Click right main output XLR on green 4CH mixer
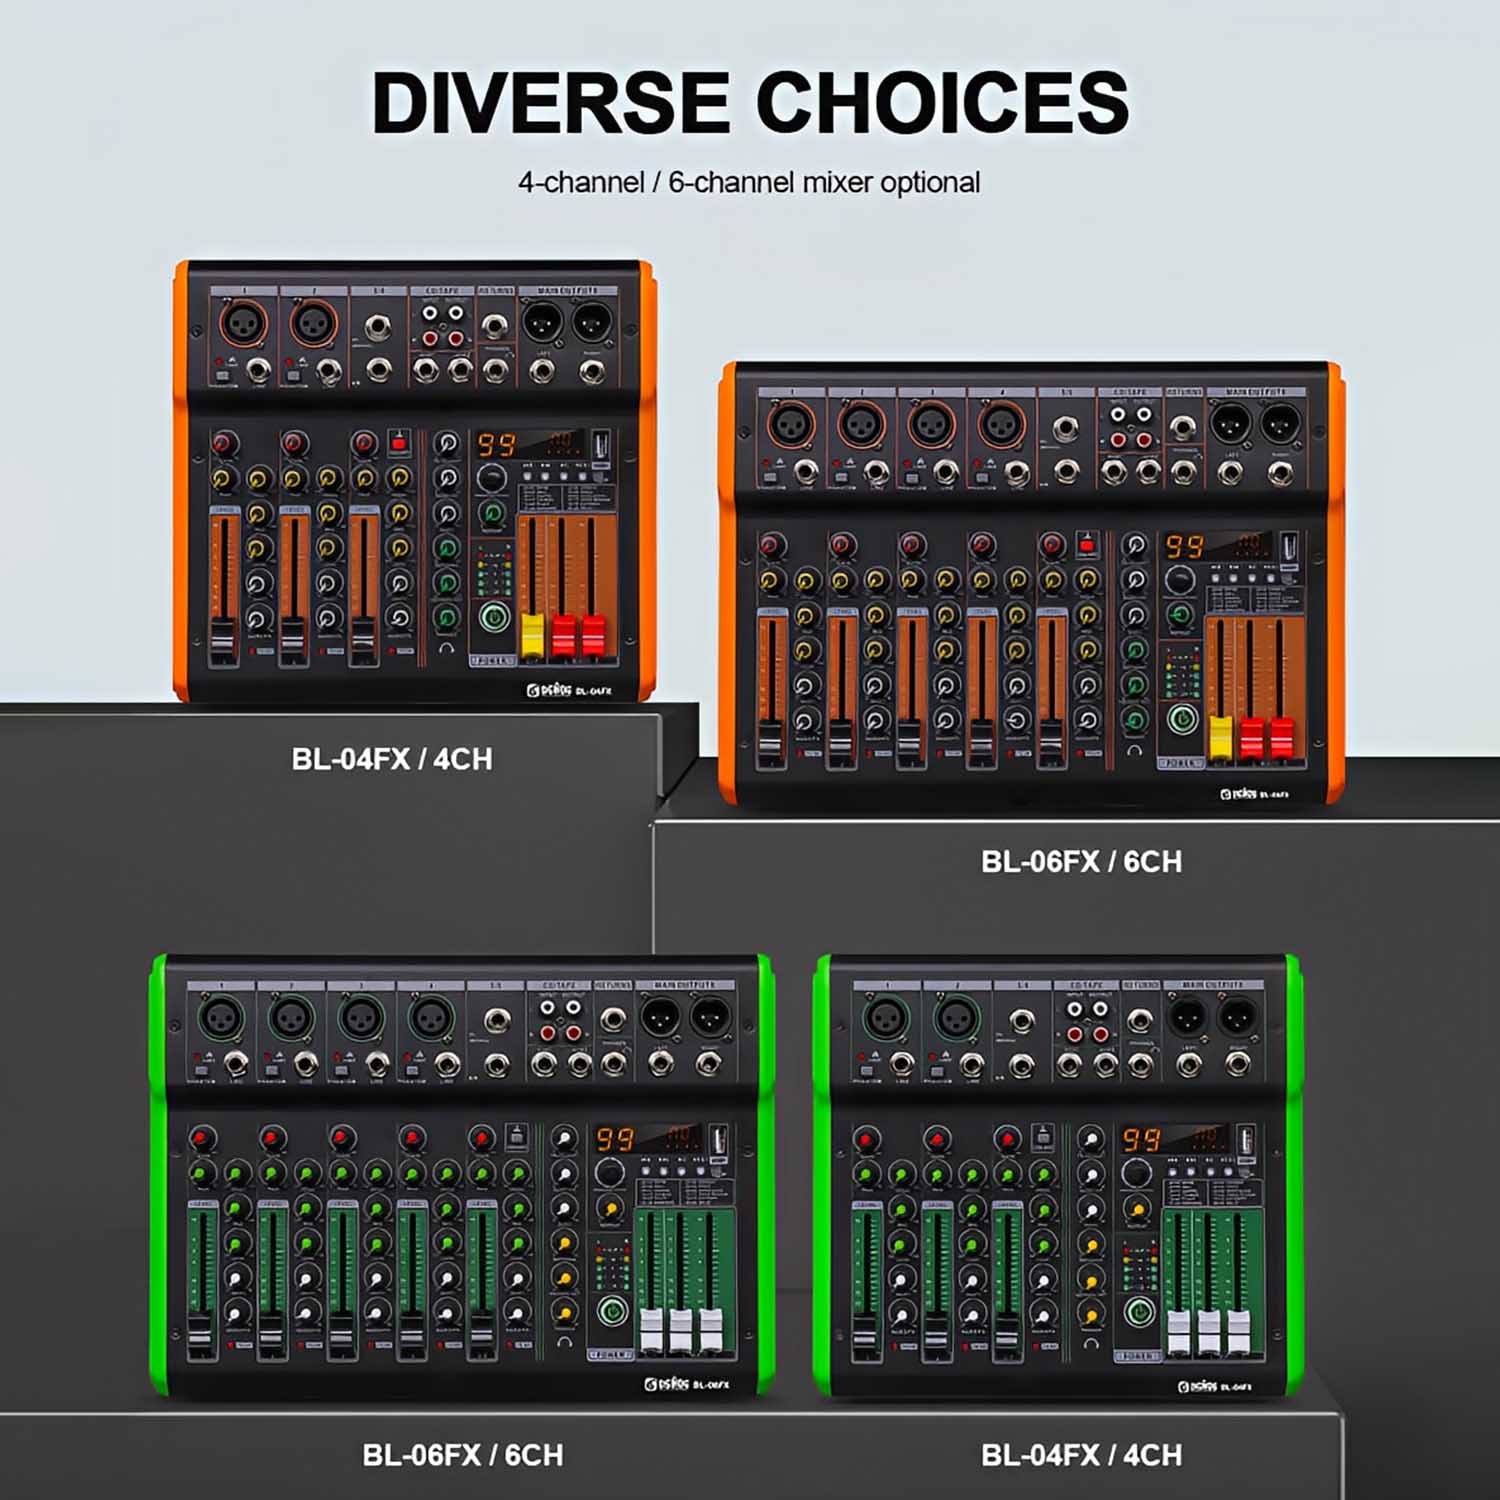The width and height of the screenshot is (1500, 1500). click(1237, 1018)
